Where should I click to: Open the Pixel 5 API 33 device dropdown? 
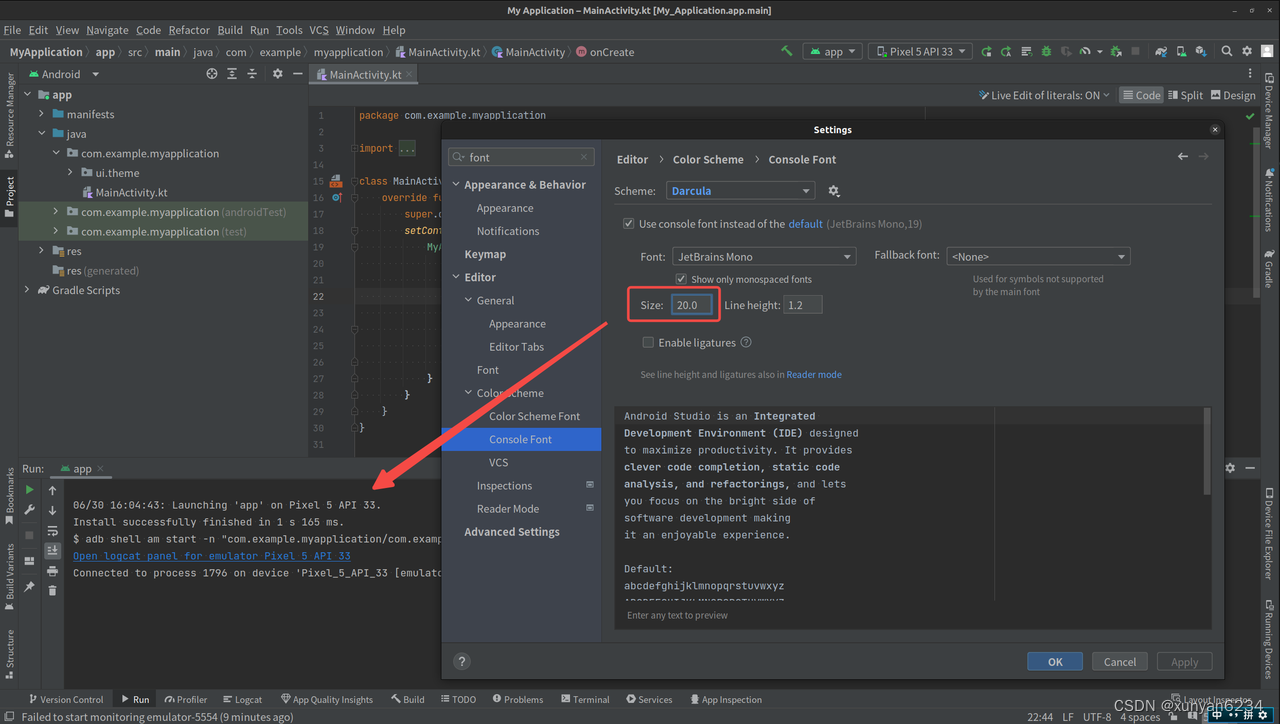pyautogui.click(x=920, y=51)
